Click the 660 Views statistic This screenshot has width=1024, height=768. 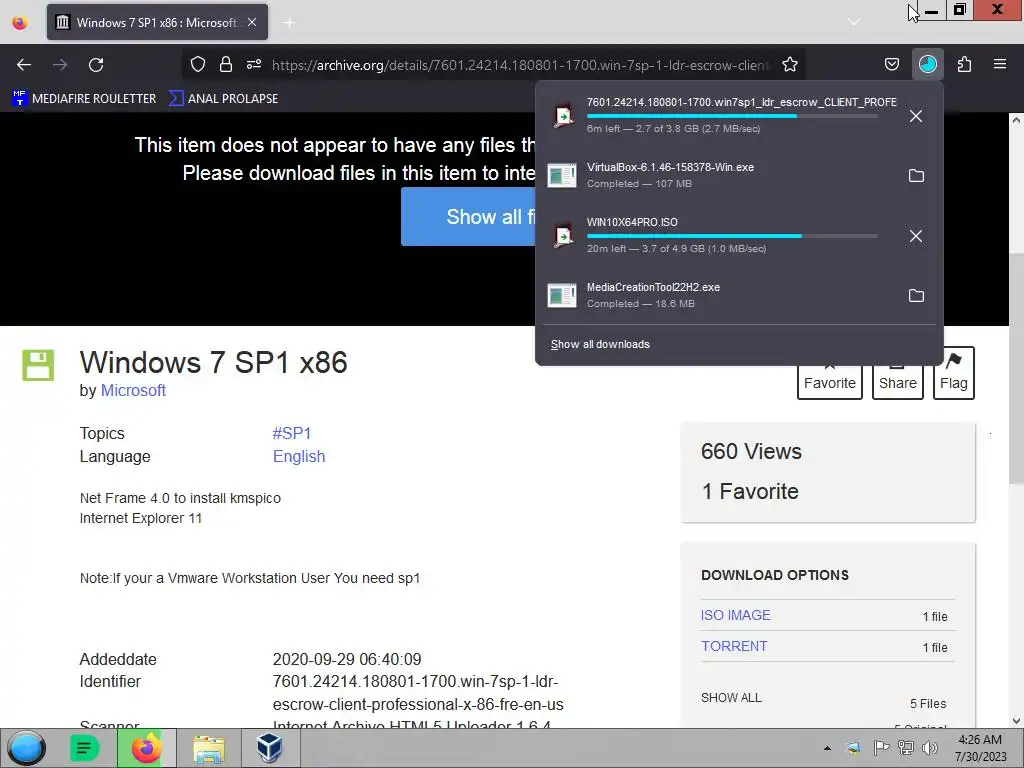pos(751,451)
